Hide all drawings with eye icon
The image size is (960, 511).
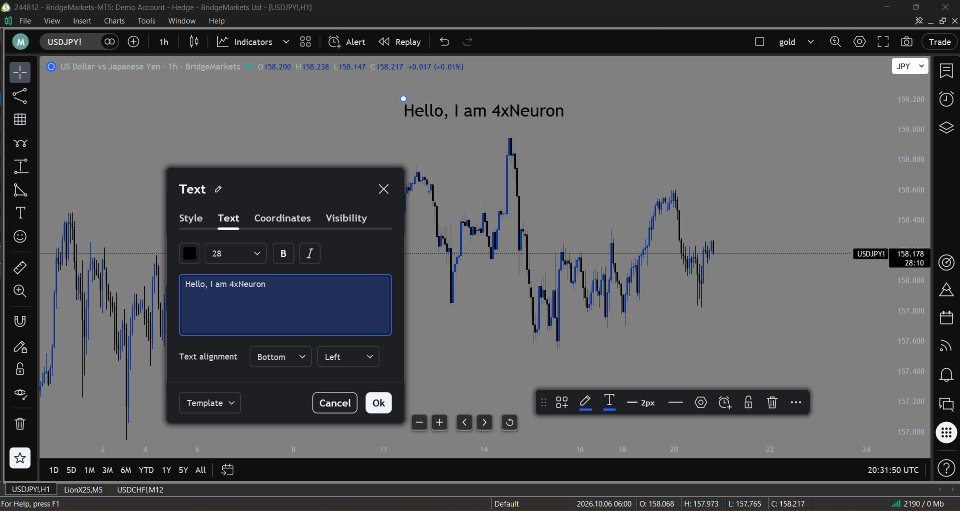20,394
